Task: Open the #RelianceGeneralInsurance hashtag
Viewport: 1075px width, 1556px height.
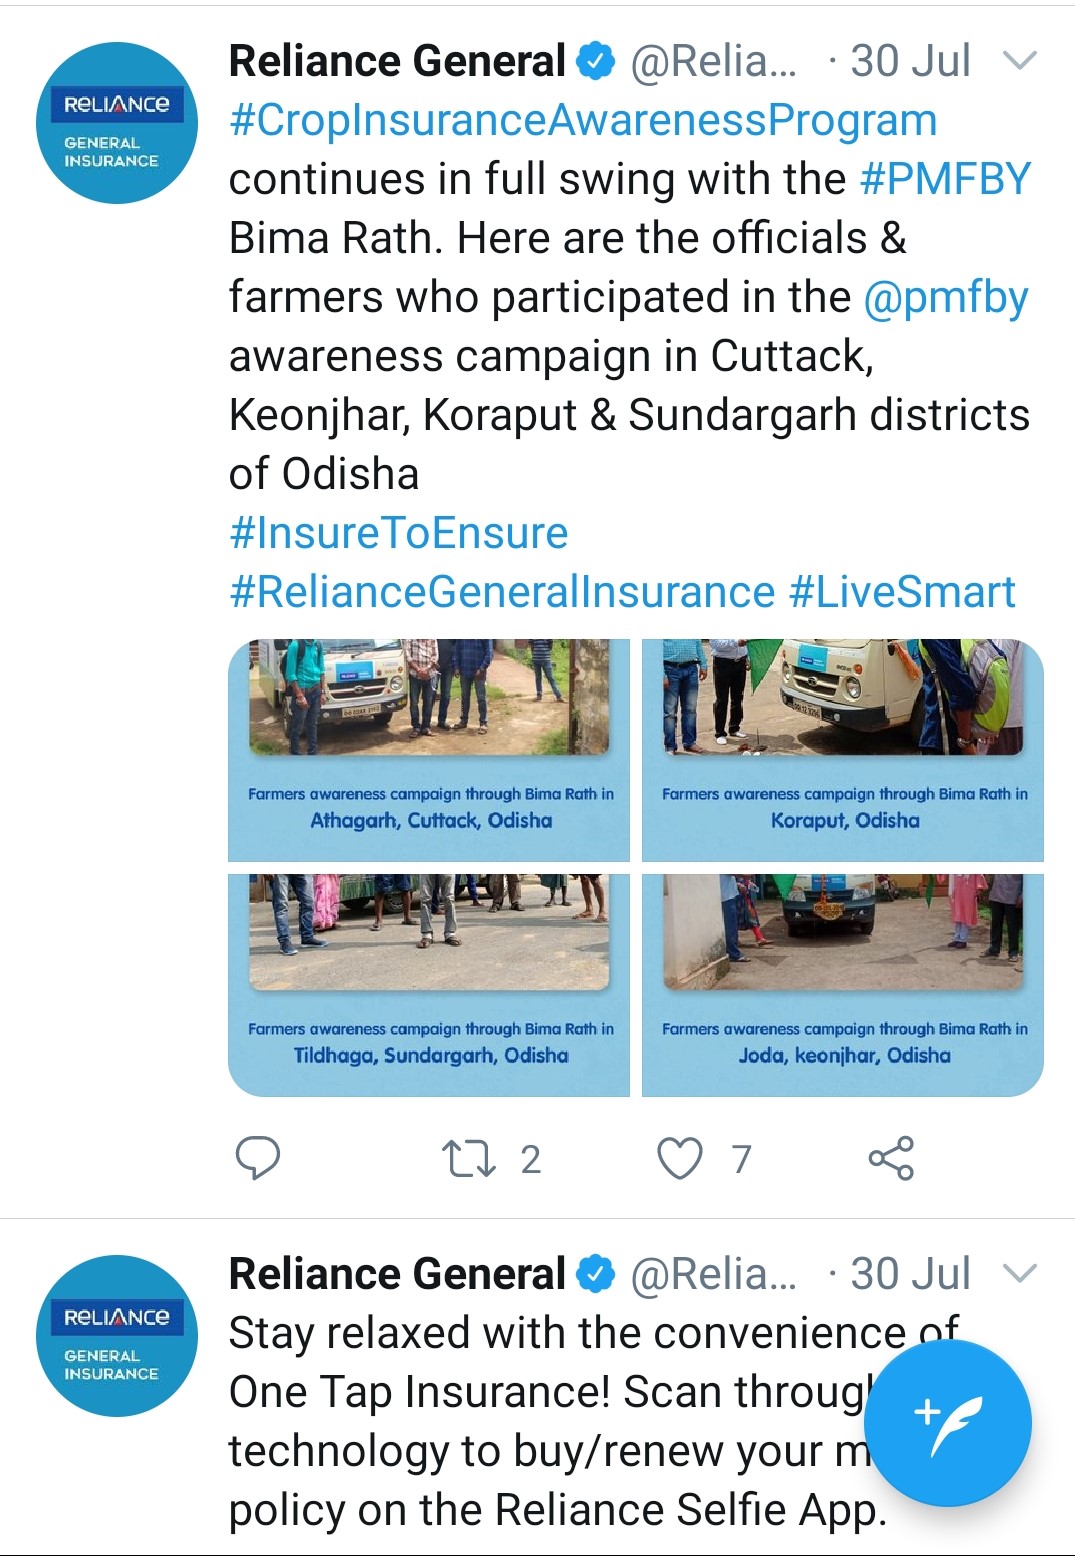Action: coord(502,592)
